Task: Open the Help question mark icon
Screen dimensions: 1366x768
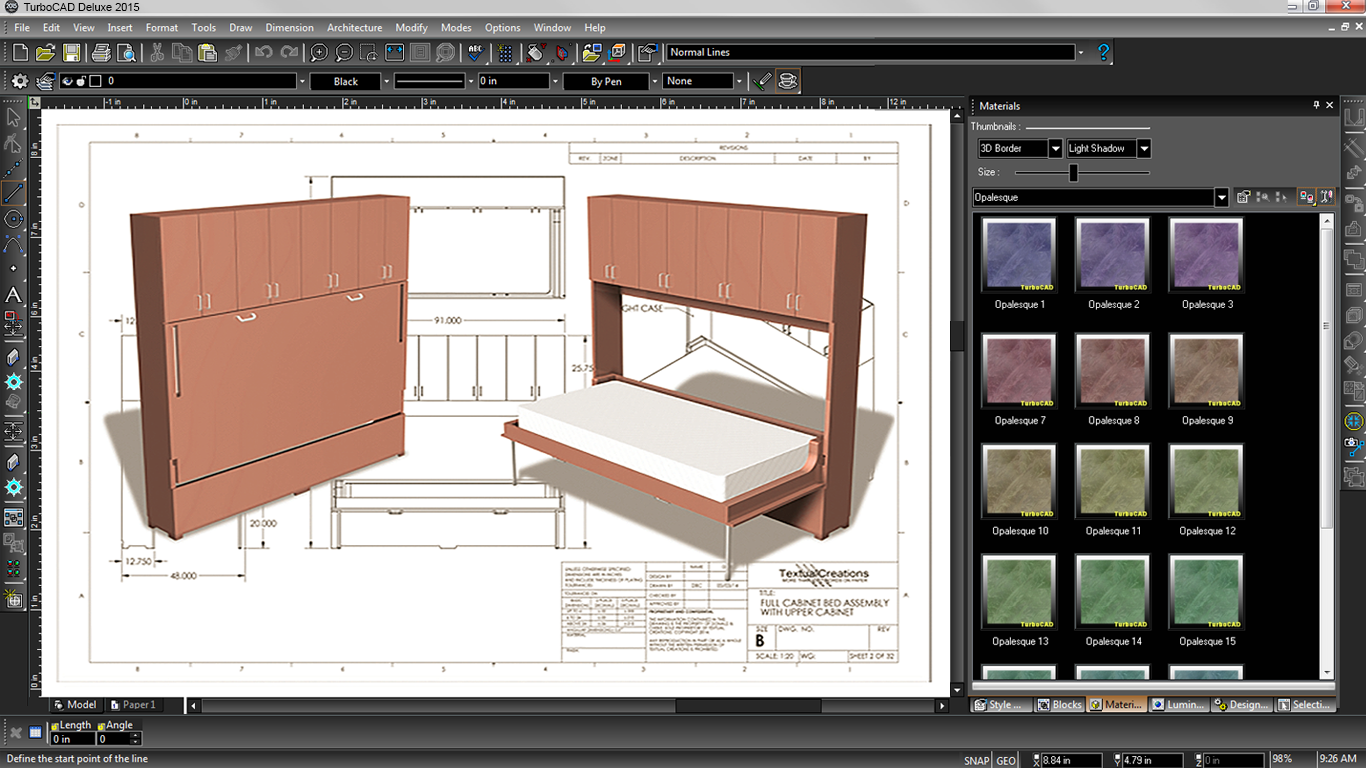Action: tap(1103, 52)
